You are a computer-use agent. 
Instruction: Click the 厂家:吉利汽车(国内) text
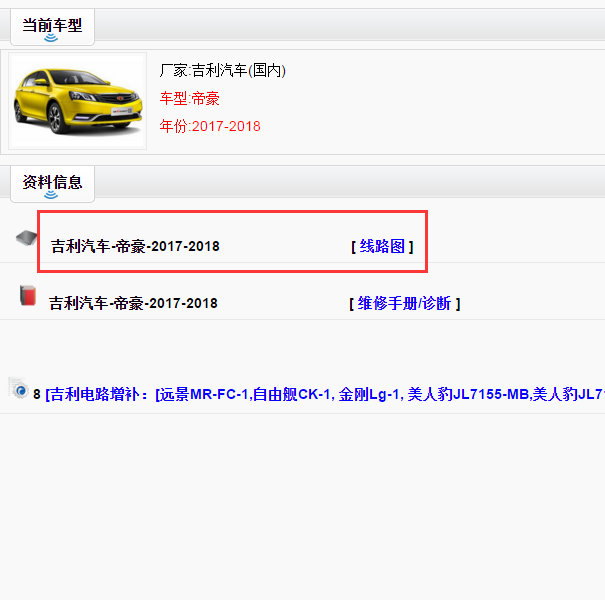coord(223,71)
